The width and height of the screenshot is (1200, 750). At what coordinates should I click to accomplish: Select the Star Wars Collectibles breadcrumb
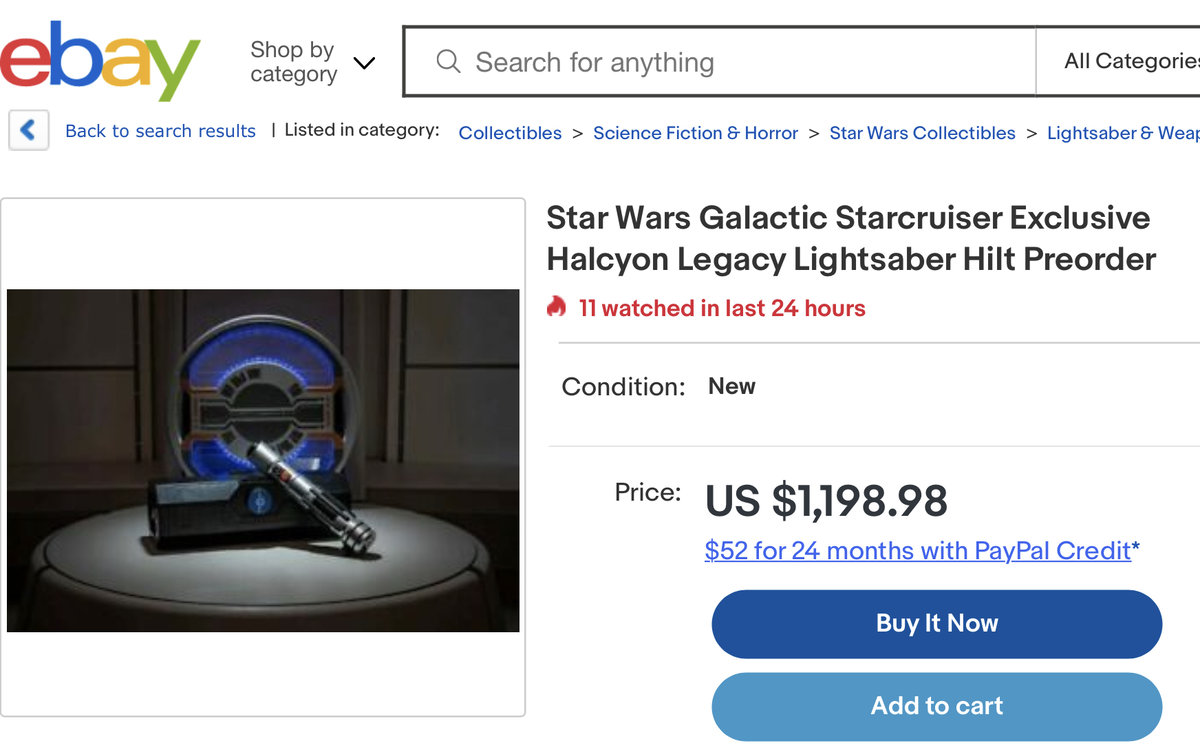tap(922, 133)
